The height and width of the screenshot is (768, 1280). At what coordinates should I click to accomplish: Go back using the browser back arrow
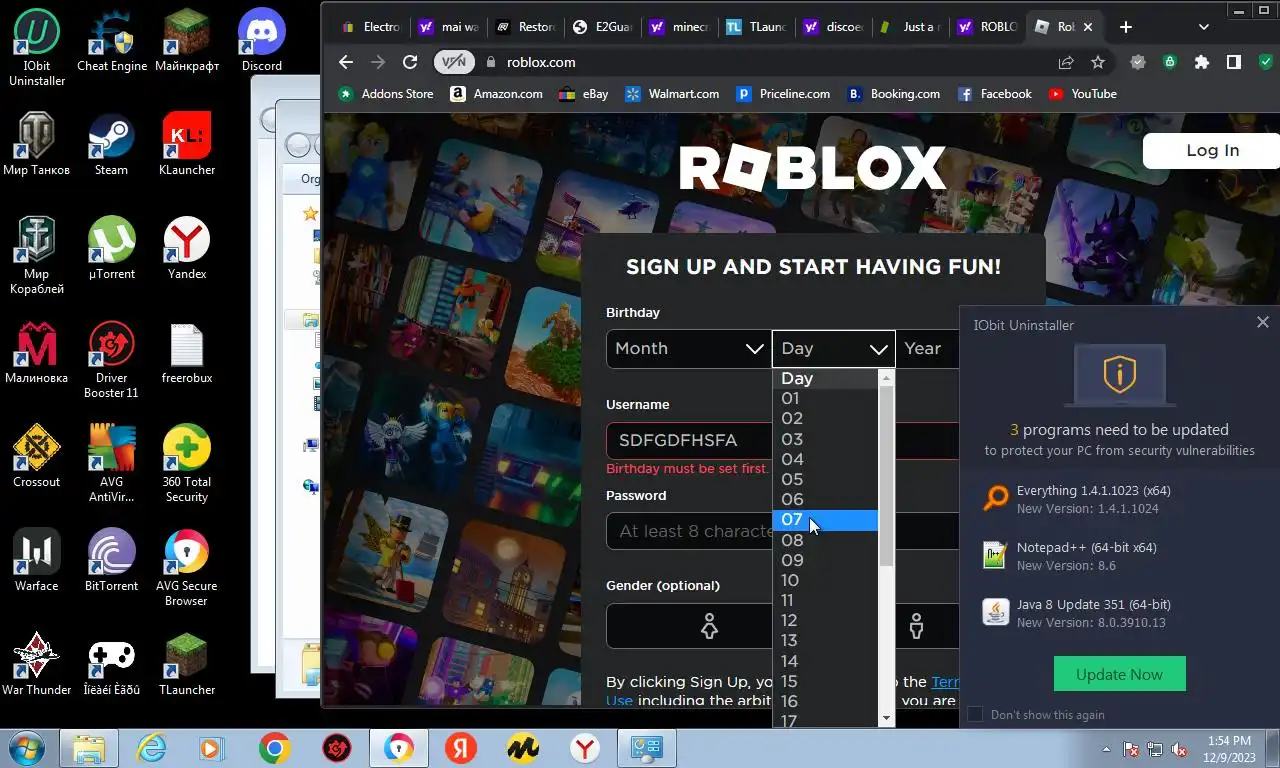tap(346, 62)
